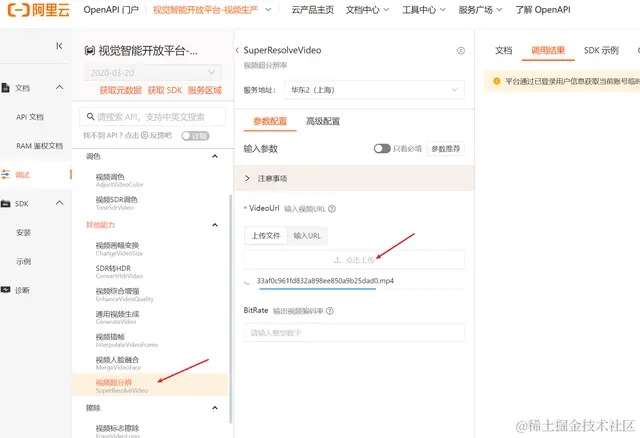Toggle the switch beside 找不到 API feedback
This screenshot has height=438, width=640.
196,136
